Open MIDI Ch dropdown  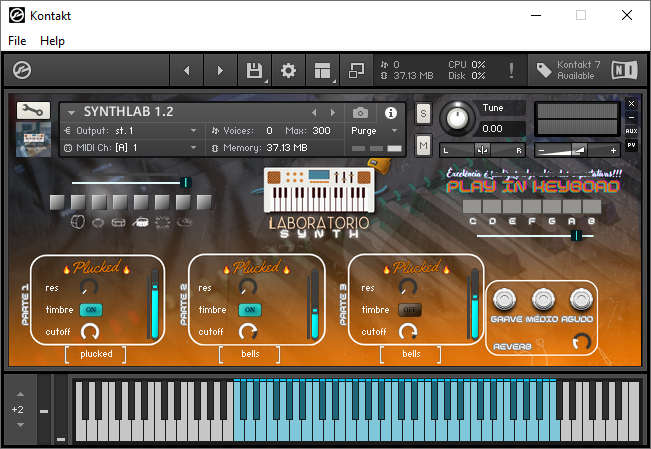click(x=130, y=148)
